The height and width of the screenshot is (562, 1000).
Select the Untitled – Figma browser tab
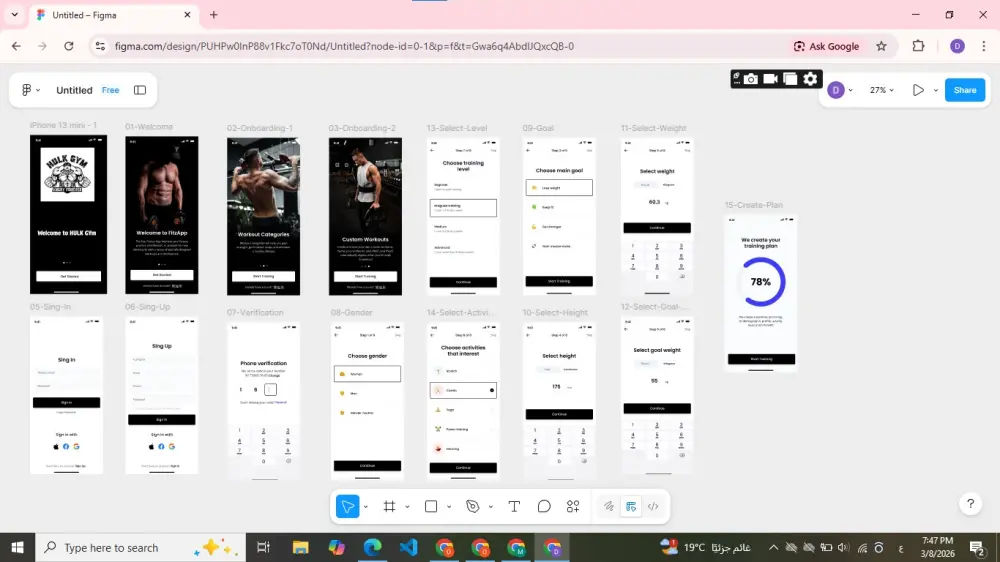pyautogui.click(x=113, y=15)
